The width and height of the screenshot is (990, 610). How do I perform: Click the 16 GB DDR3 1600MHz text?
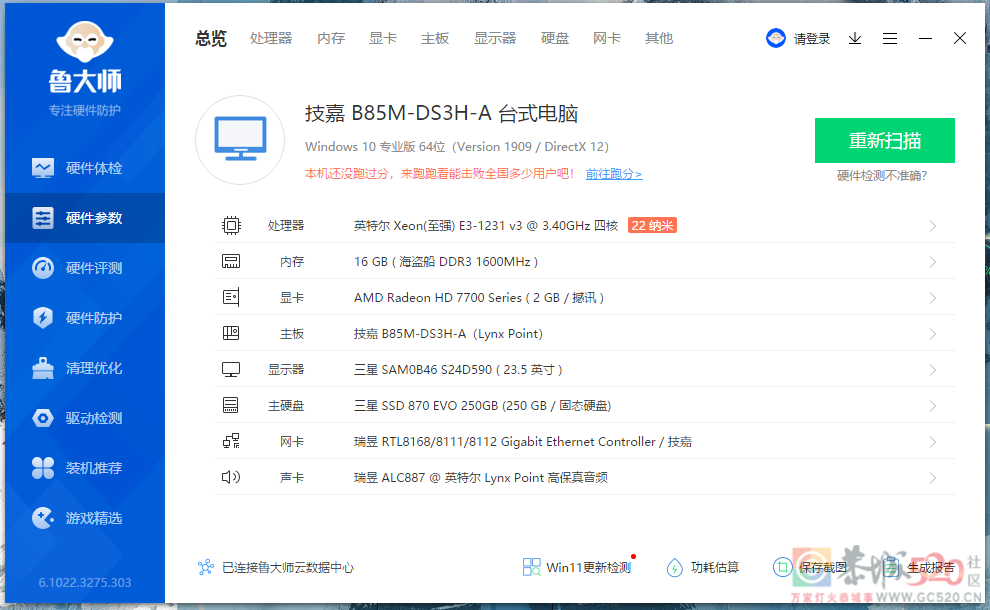[446, 261]
